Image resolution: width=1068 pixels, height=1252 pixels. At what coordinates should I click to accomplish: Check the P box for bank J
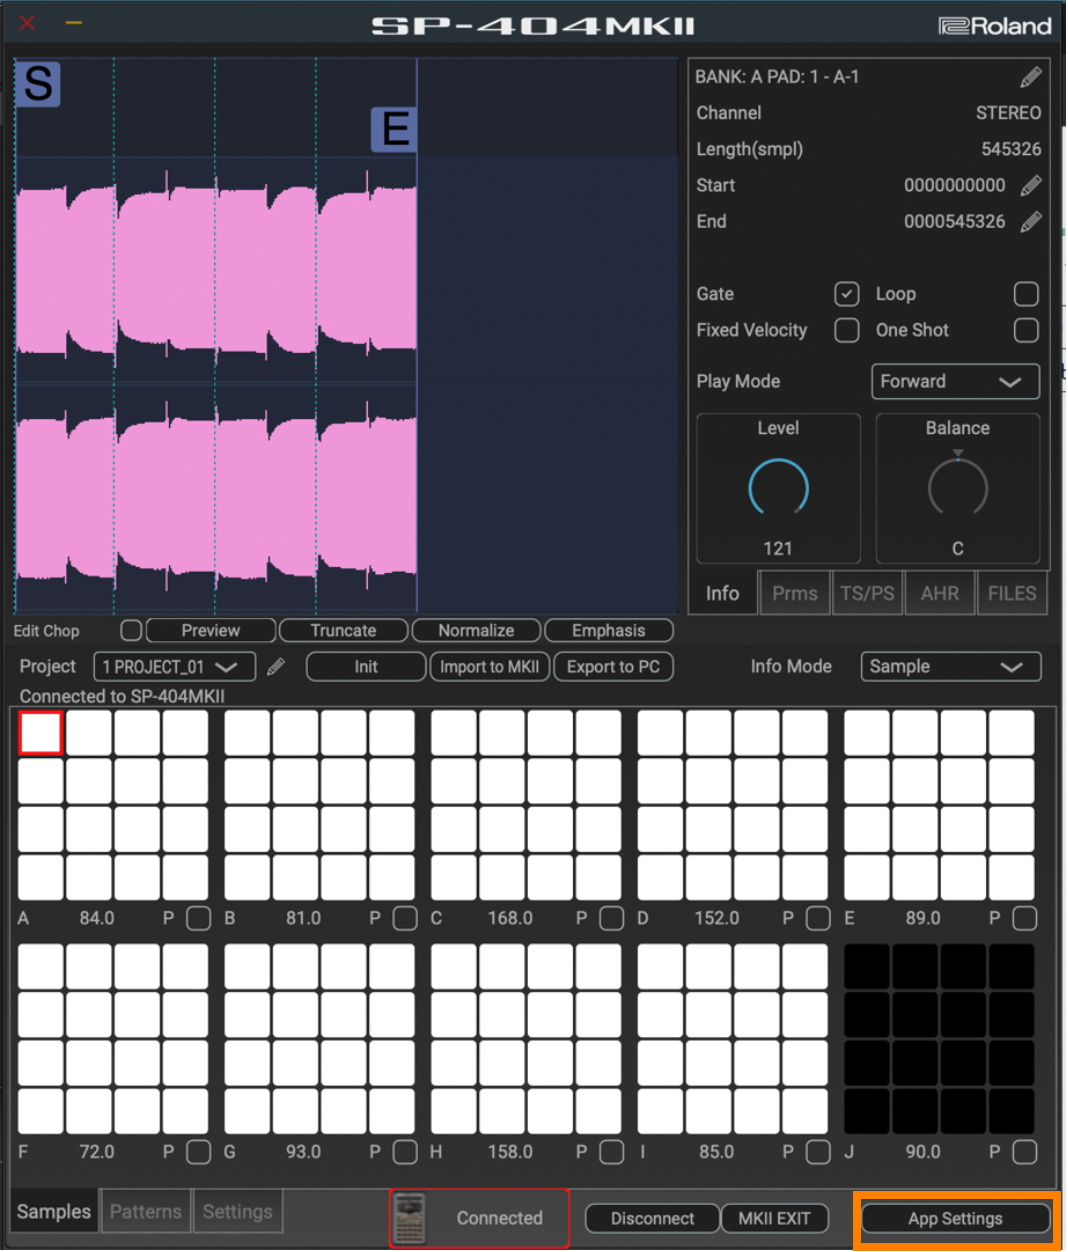(x=1025, y=1152)
